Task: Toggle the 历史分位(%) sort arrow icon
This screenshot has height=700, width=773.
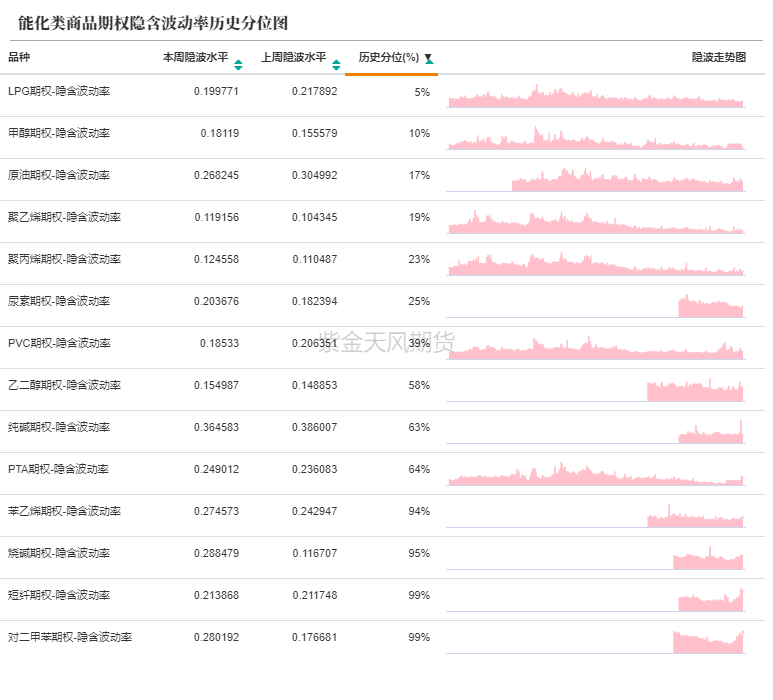Action: pos(429,59)
